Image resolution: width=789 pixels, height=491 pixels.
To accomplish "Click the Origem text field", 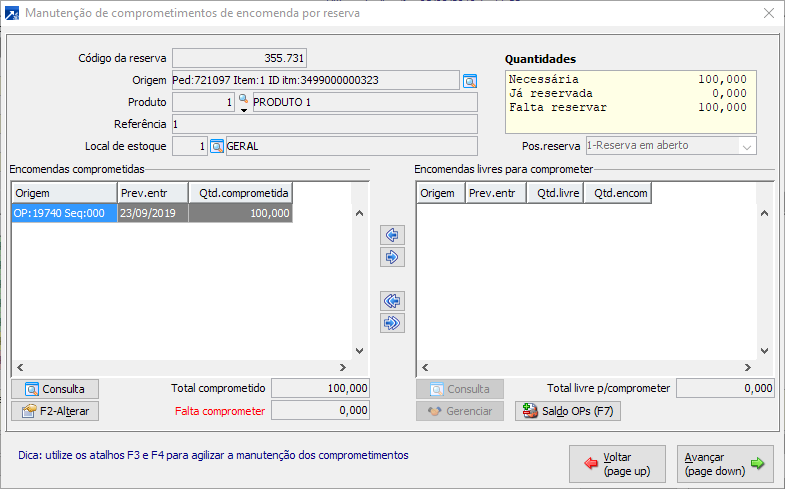I will pyautogui.click(x=316, y=80).
